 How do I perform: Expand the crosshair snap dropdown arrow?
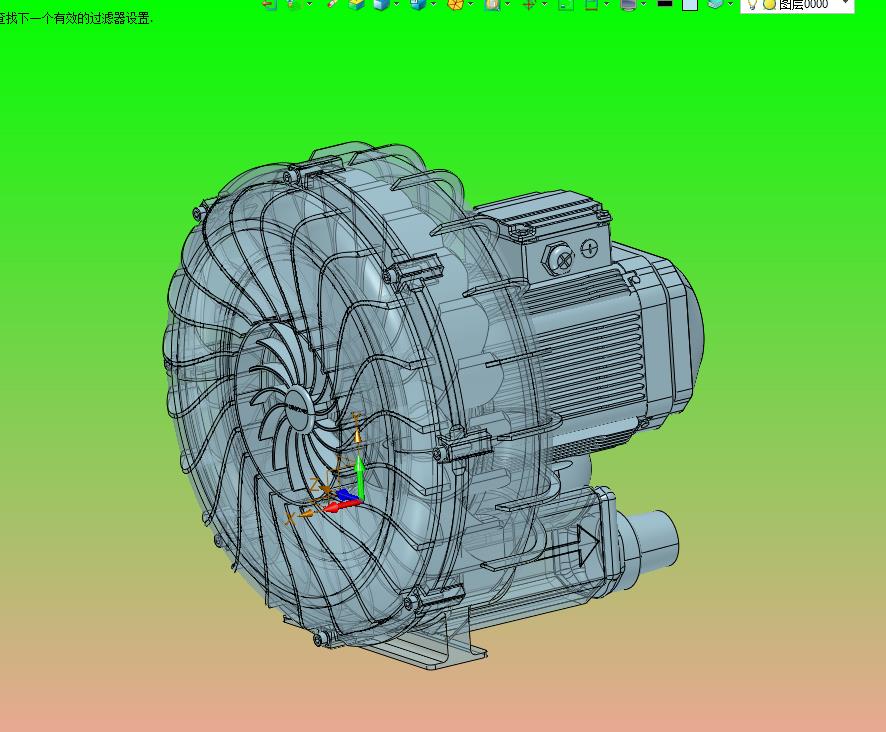[545, 4]
